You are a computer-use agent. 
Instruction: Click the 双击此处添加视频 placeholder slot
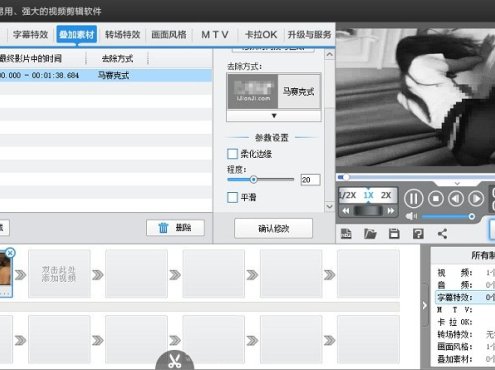click(x=59, y=274)
